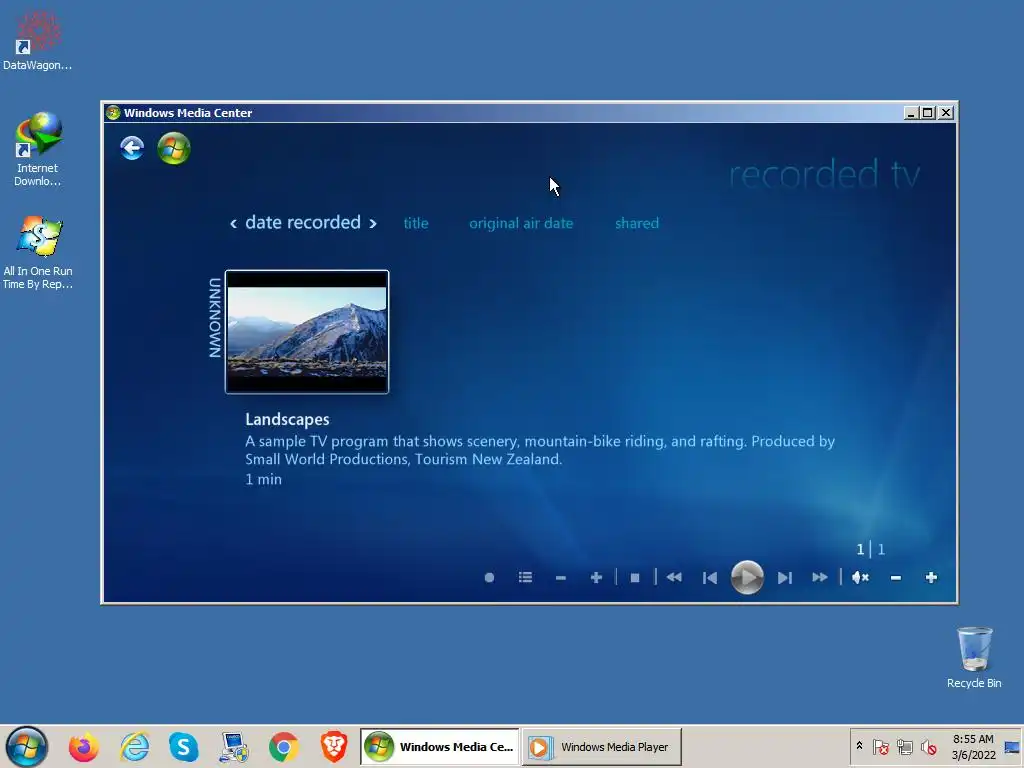Viewport: 1024px width, 768px height.
Task: Play the selected recording
Action: [x=747, y=577]
